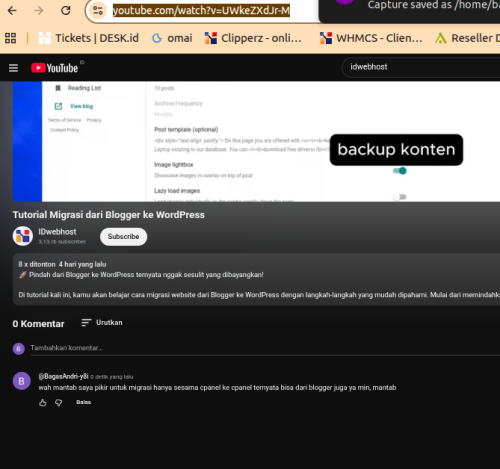Click Balas to reply to the comment
Image resolution: width=500 pixels, height=469 pixels.
pos(84,402)
